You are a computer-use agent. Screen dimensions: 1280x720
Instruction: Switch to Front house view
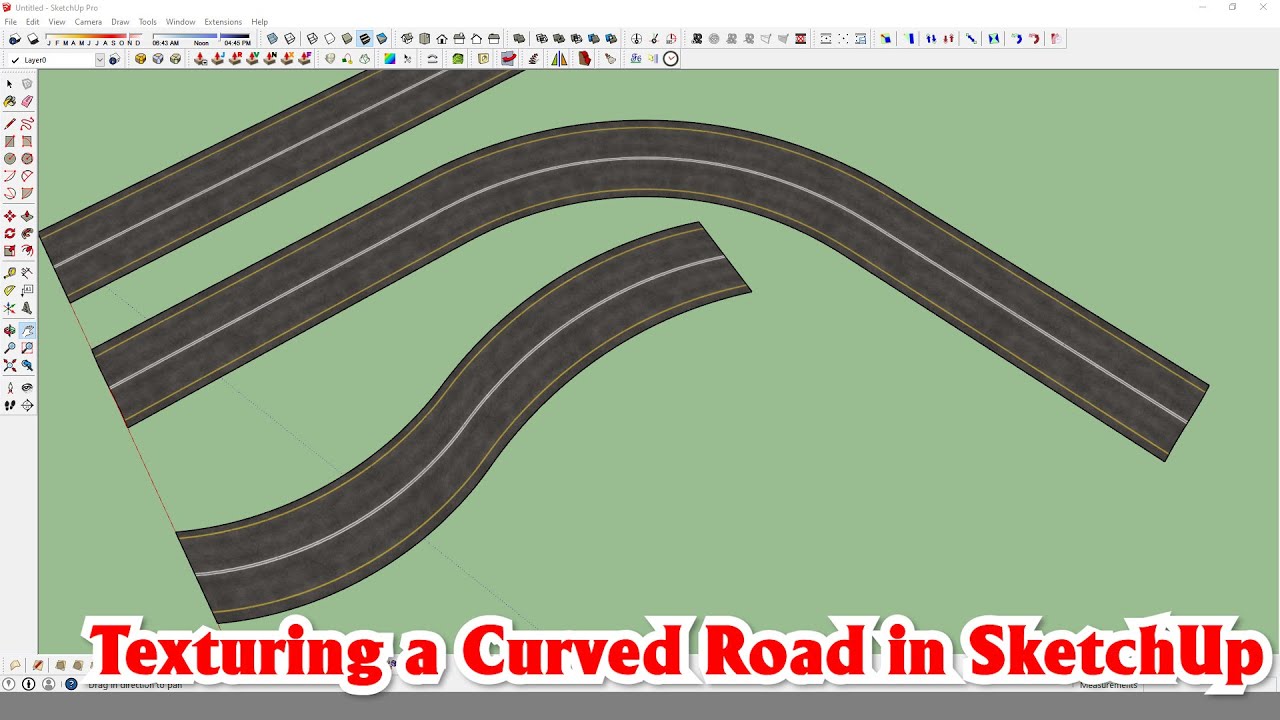coord(441,39)
